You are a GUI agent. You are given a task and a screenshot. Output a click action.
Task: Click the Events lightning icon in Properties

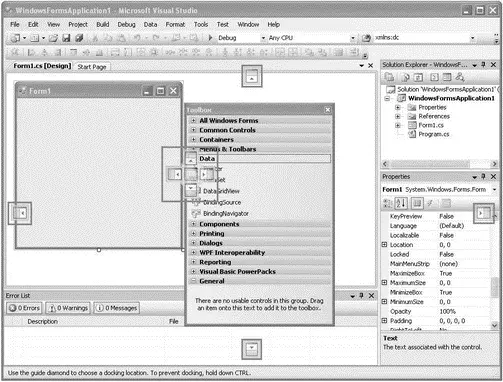pos(431,203)
